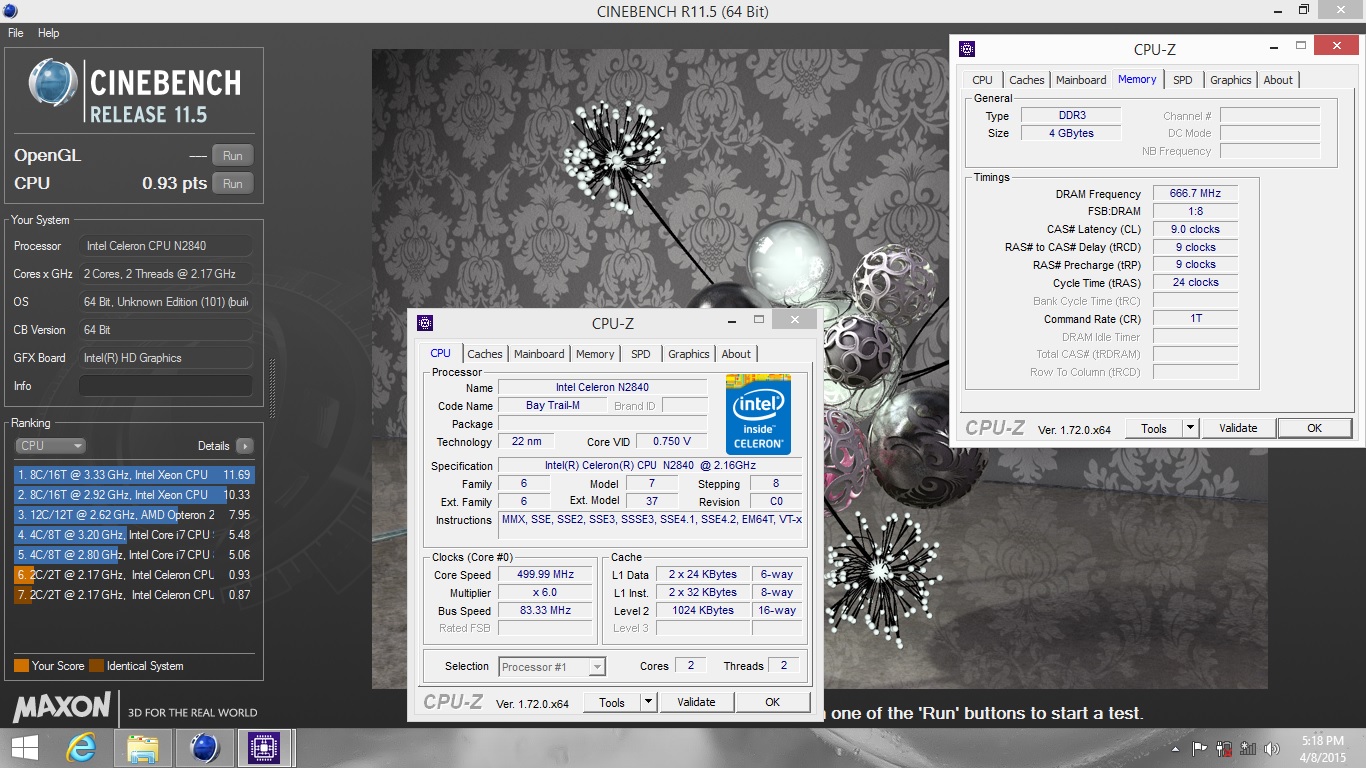Open About tab in Memory CPU-Z window
The height and width of the screenshot is (768, 1366).
(1278, 80)
